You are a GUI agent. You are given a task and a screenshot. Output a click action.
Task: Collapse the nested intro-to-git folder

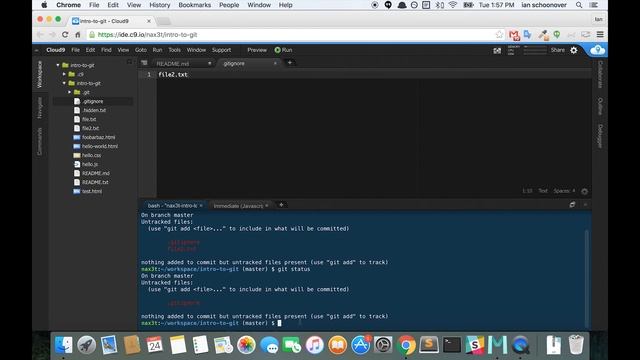coord(64,83)
